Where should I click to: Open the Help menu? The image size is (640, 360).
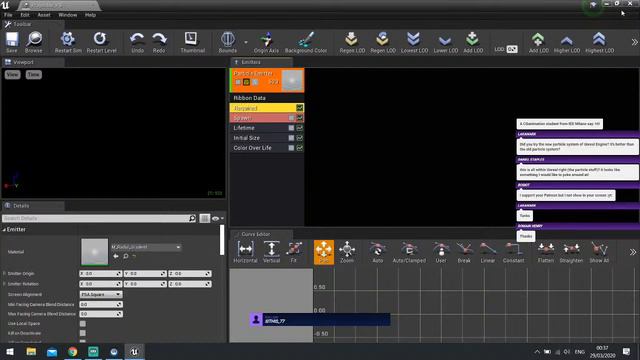click(x=90, y=15)
